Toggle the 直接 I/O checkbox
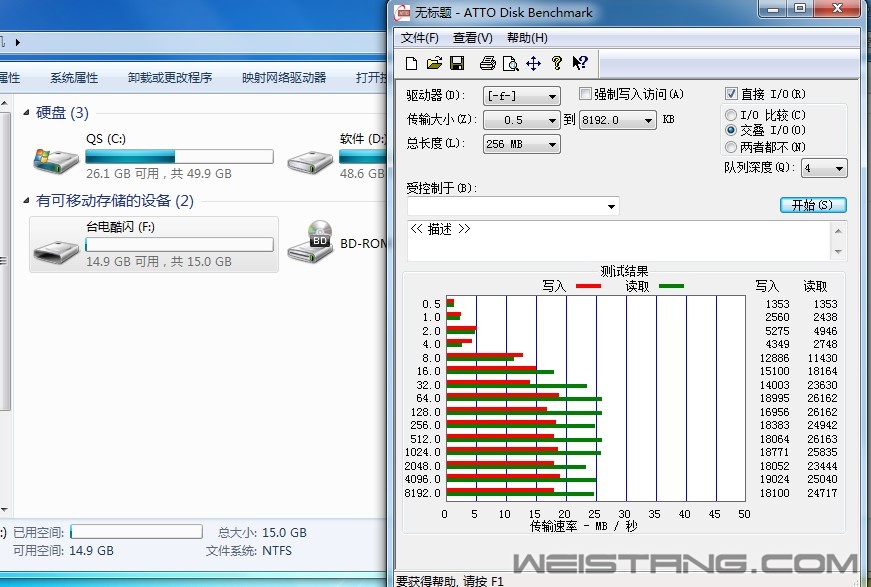 pyautogui.click(x=732, y=94)
